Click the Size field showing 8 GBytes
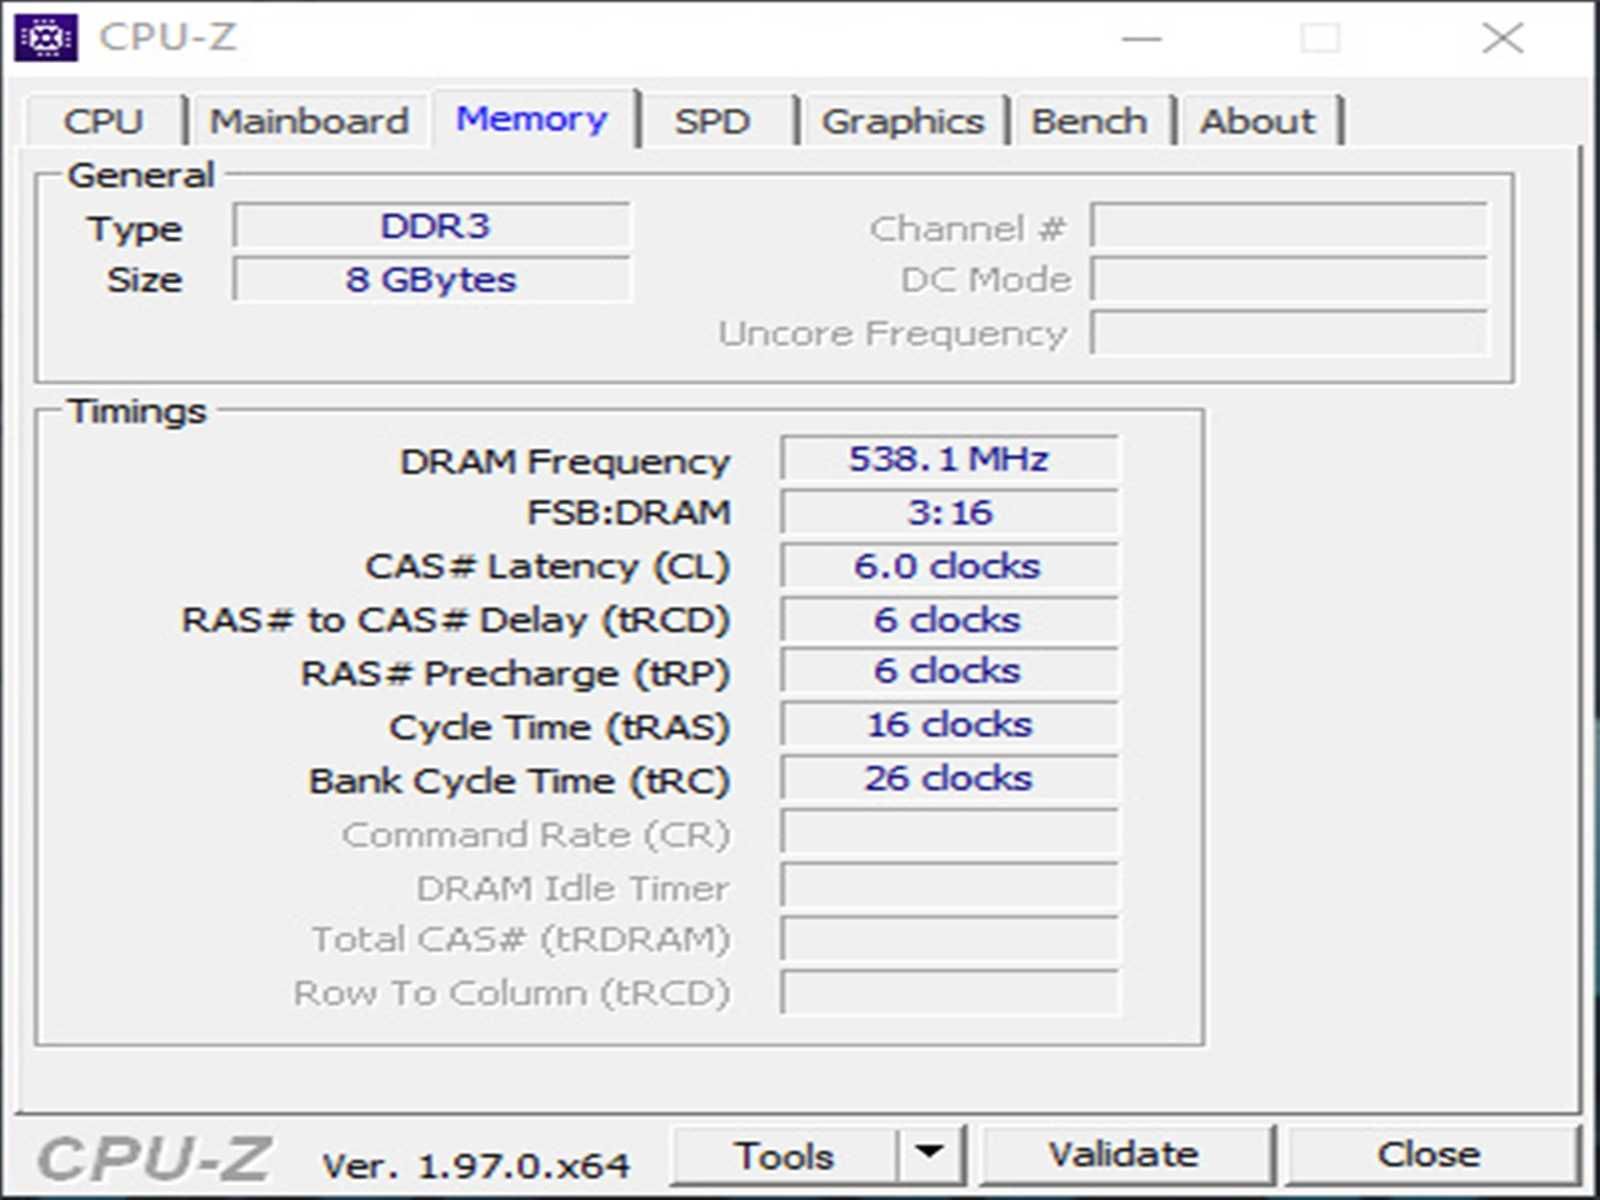This screenshot has height=1200, width=1600. pos(432,280)
